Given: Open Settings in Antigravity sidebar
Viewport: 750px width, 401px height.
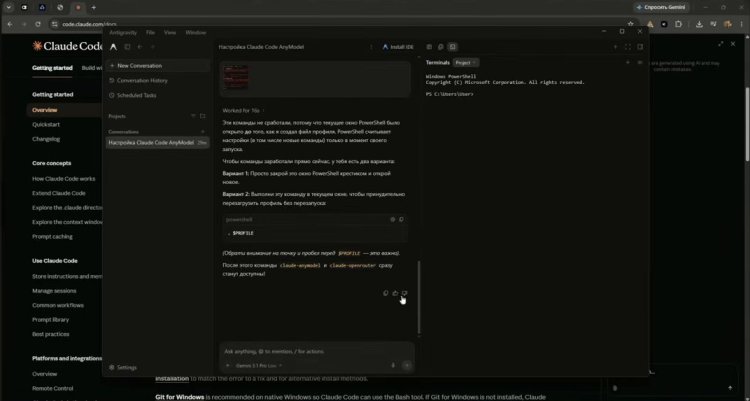Looking at the screenshot, I should click(123, 368).
